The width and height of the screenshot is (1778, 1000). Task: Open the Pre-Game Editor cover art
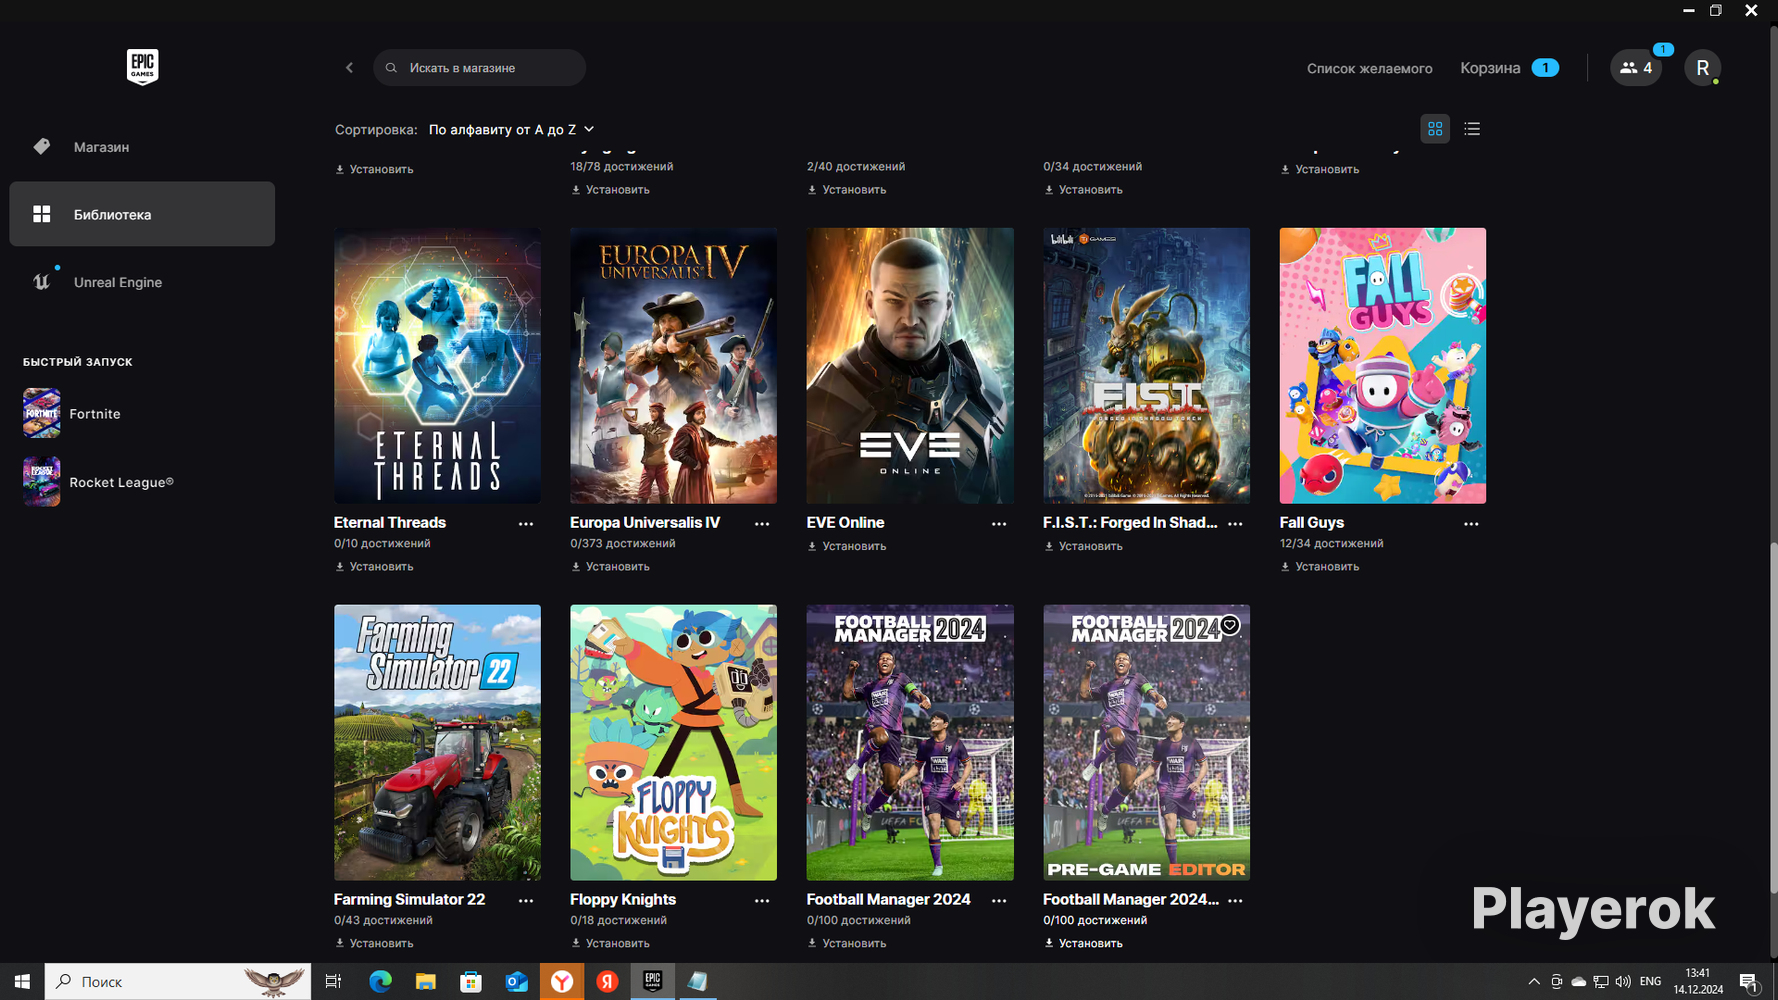click(x=1146, y=743)
